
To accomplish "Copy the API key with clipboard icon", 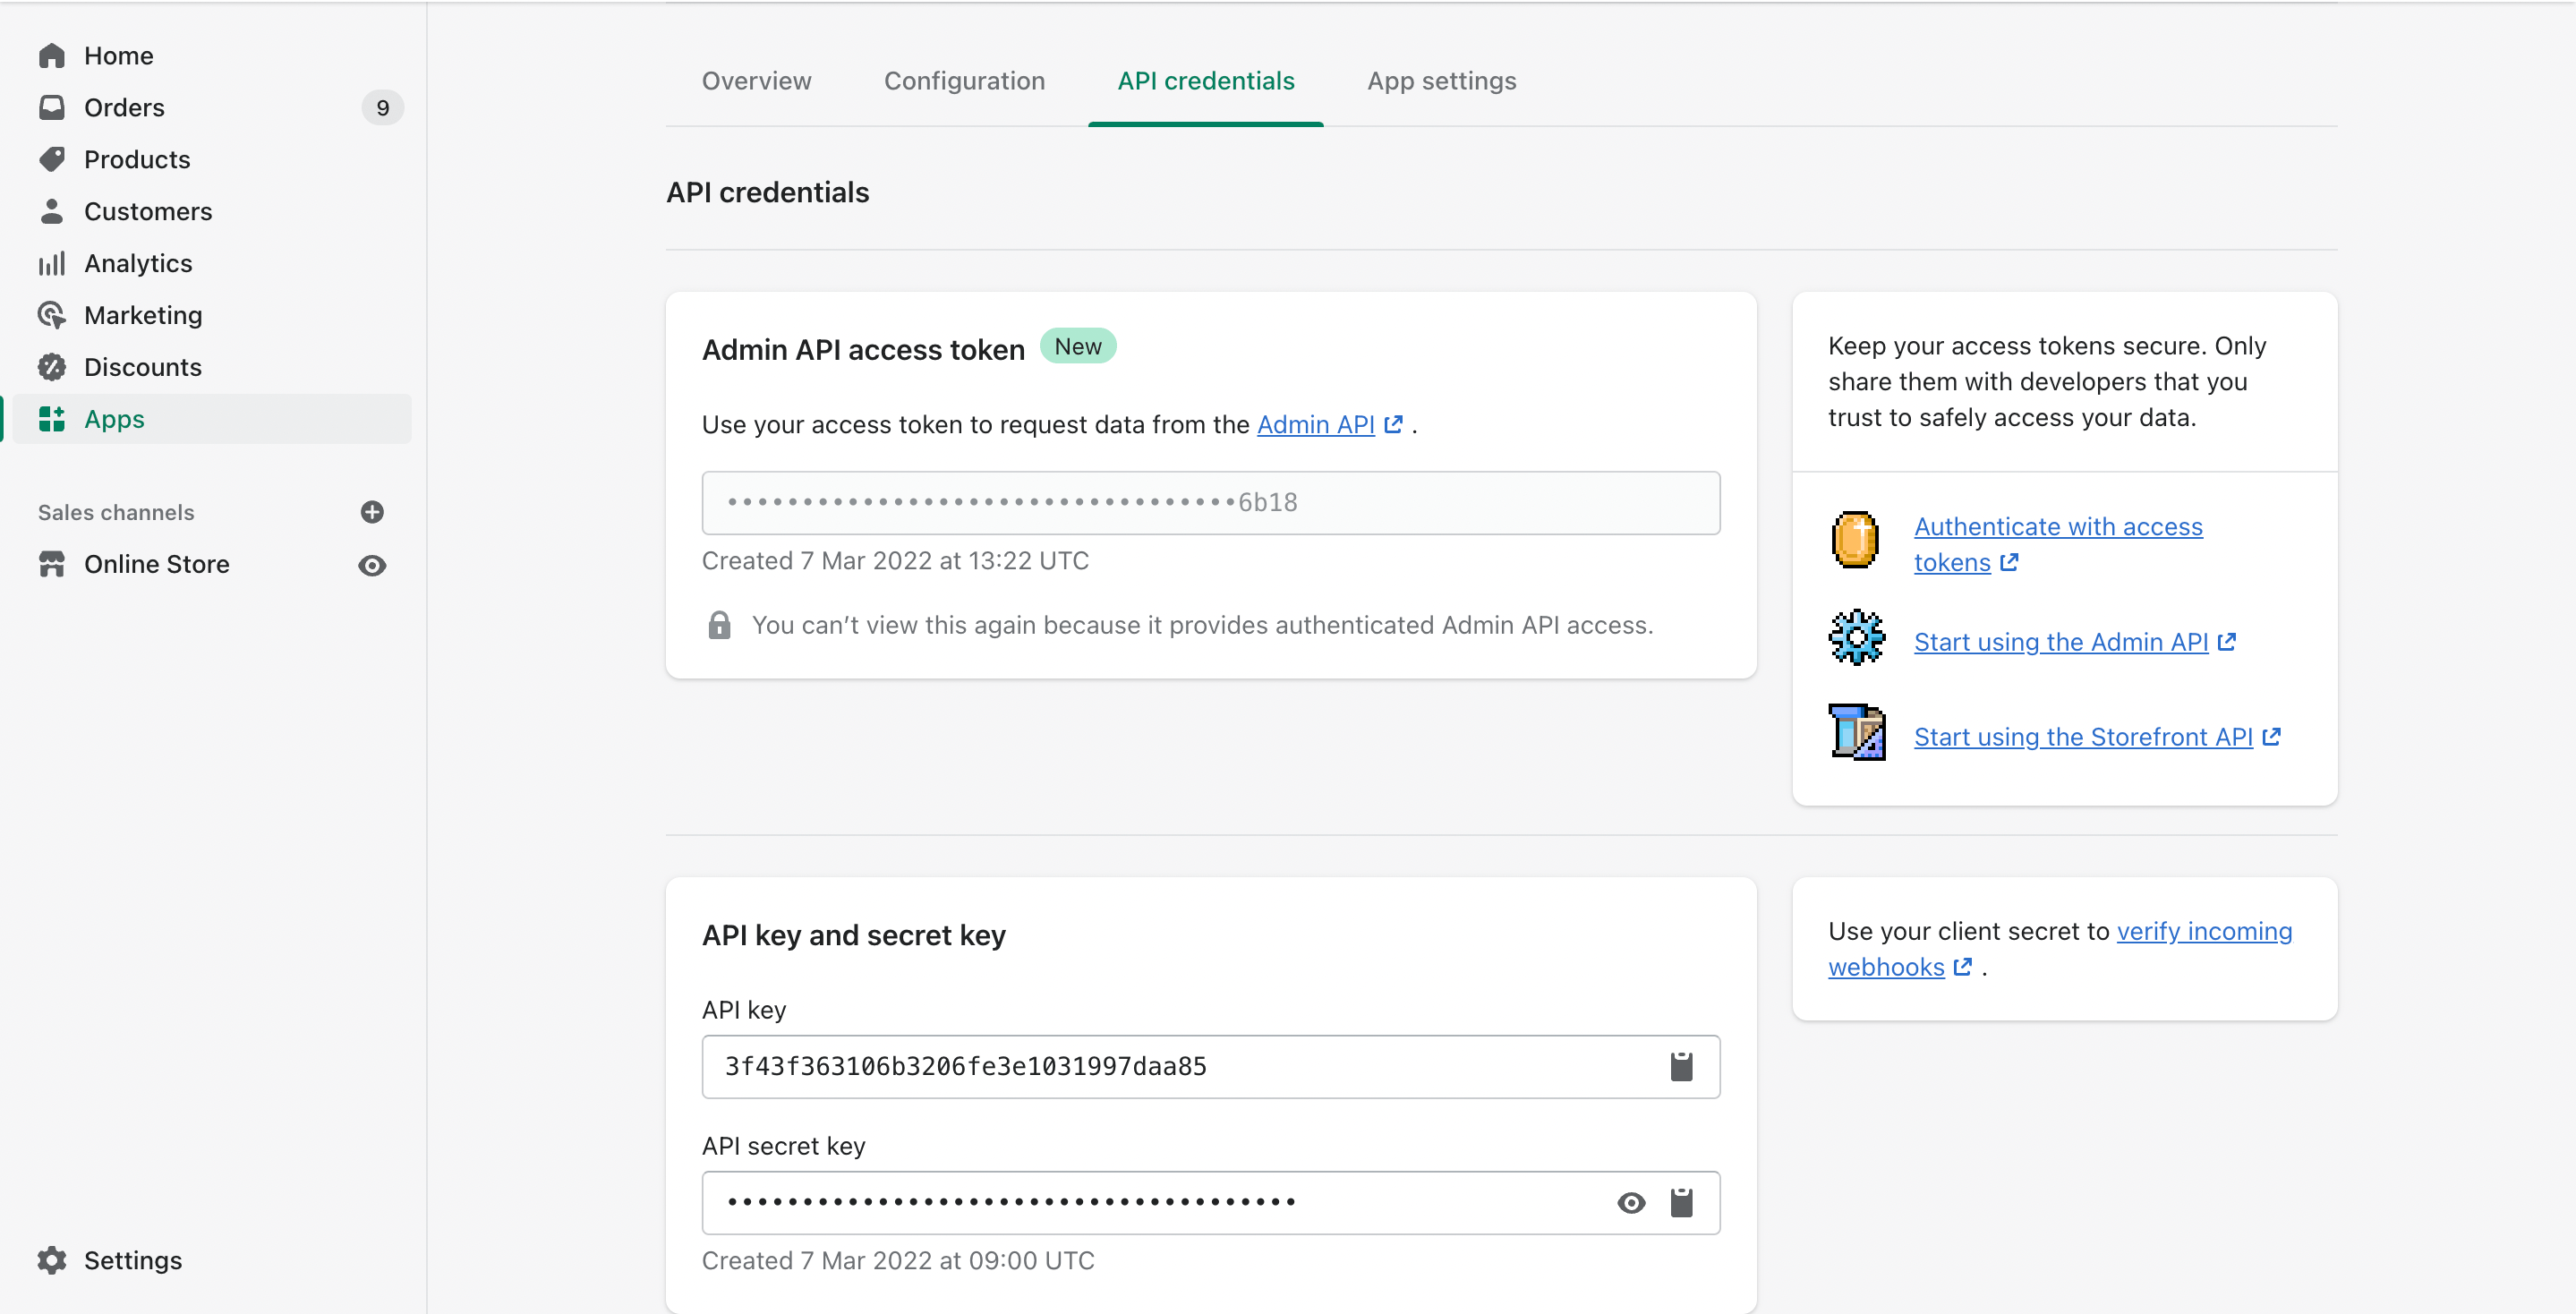I will (x=1681, y=1066).
